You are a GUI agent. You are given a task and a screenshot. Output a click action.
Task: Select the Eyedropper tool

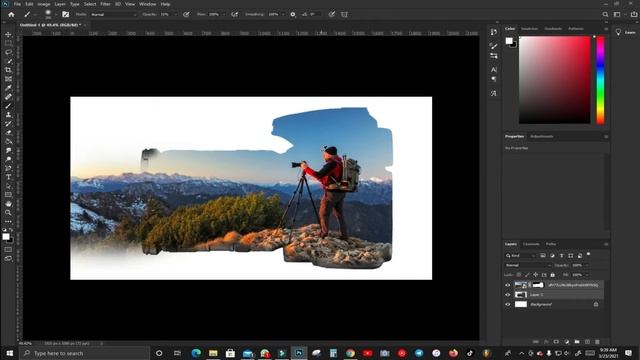point(8,88)
